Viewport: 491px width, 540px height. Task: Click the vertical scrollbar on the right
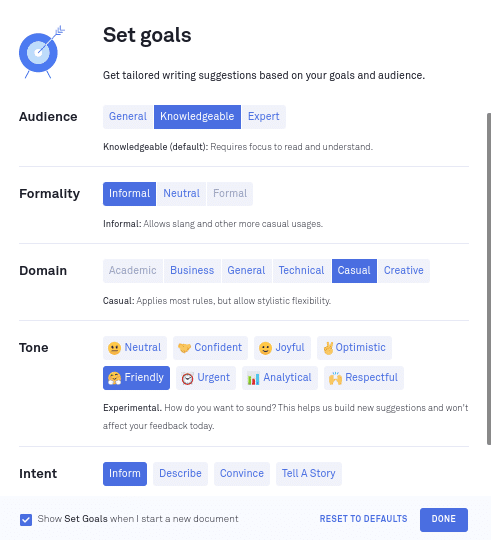coord(489,279)
